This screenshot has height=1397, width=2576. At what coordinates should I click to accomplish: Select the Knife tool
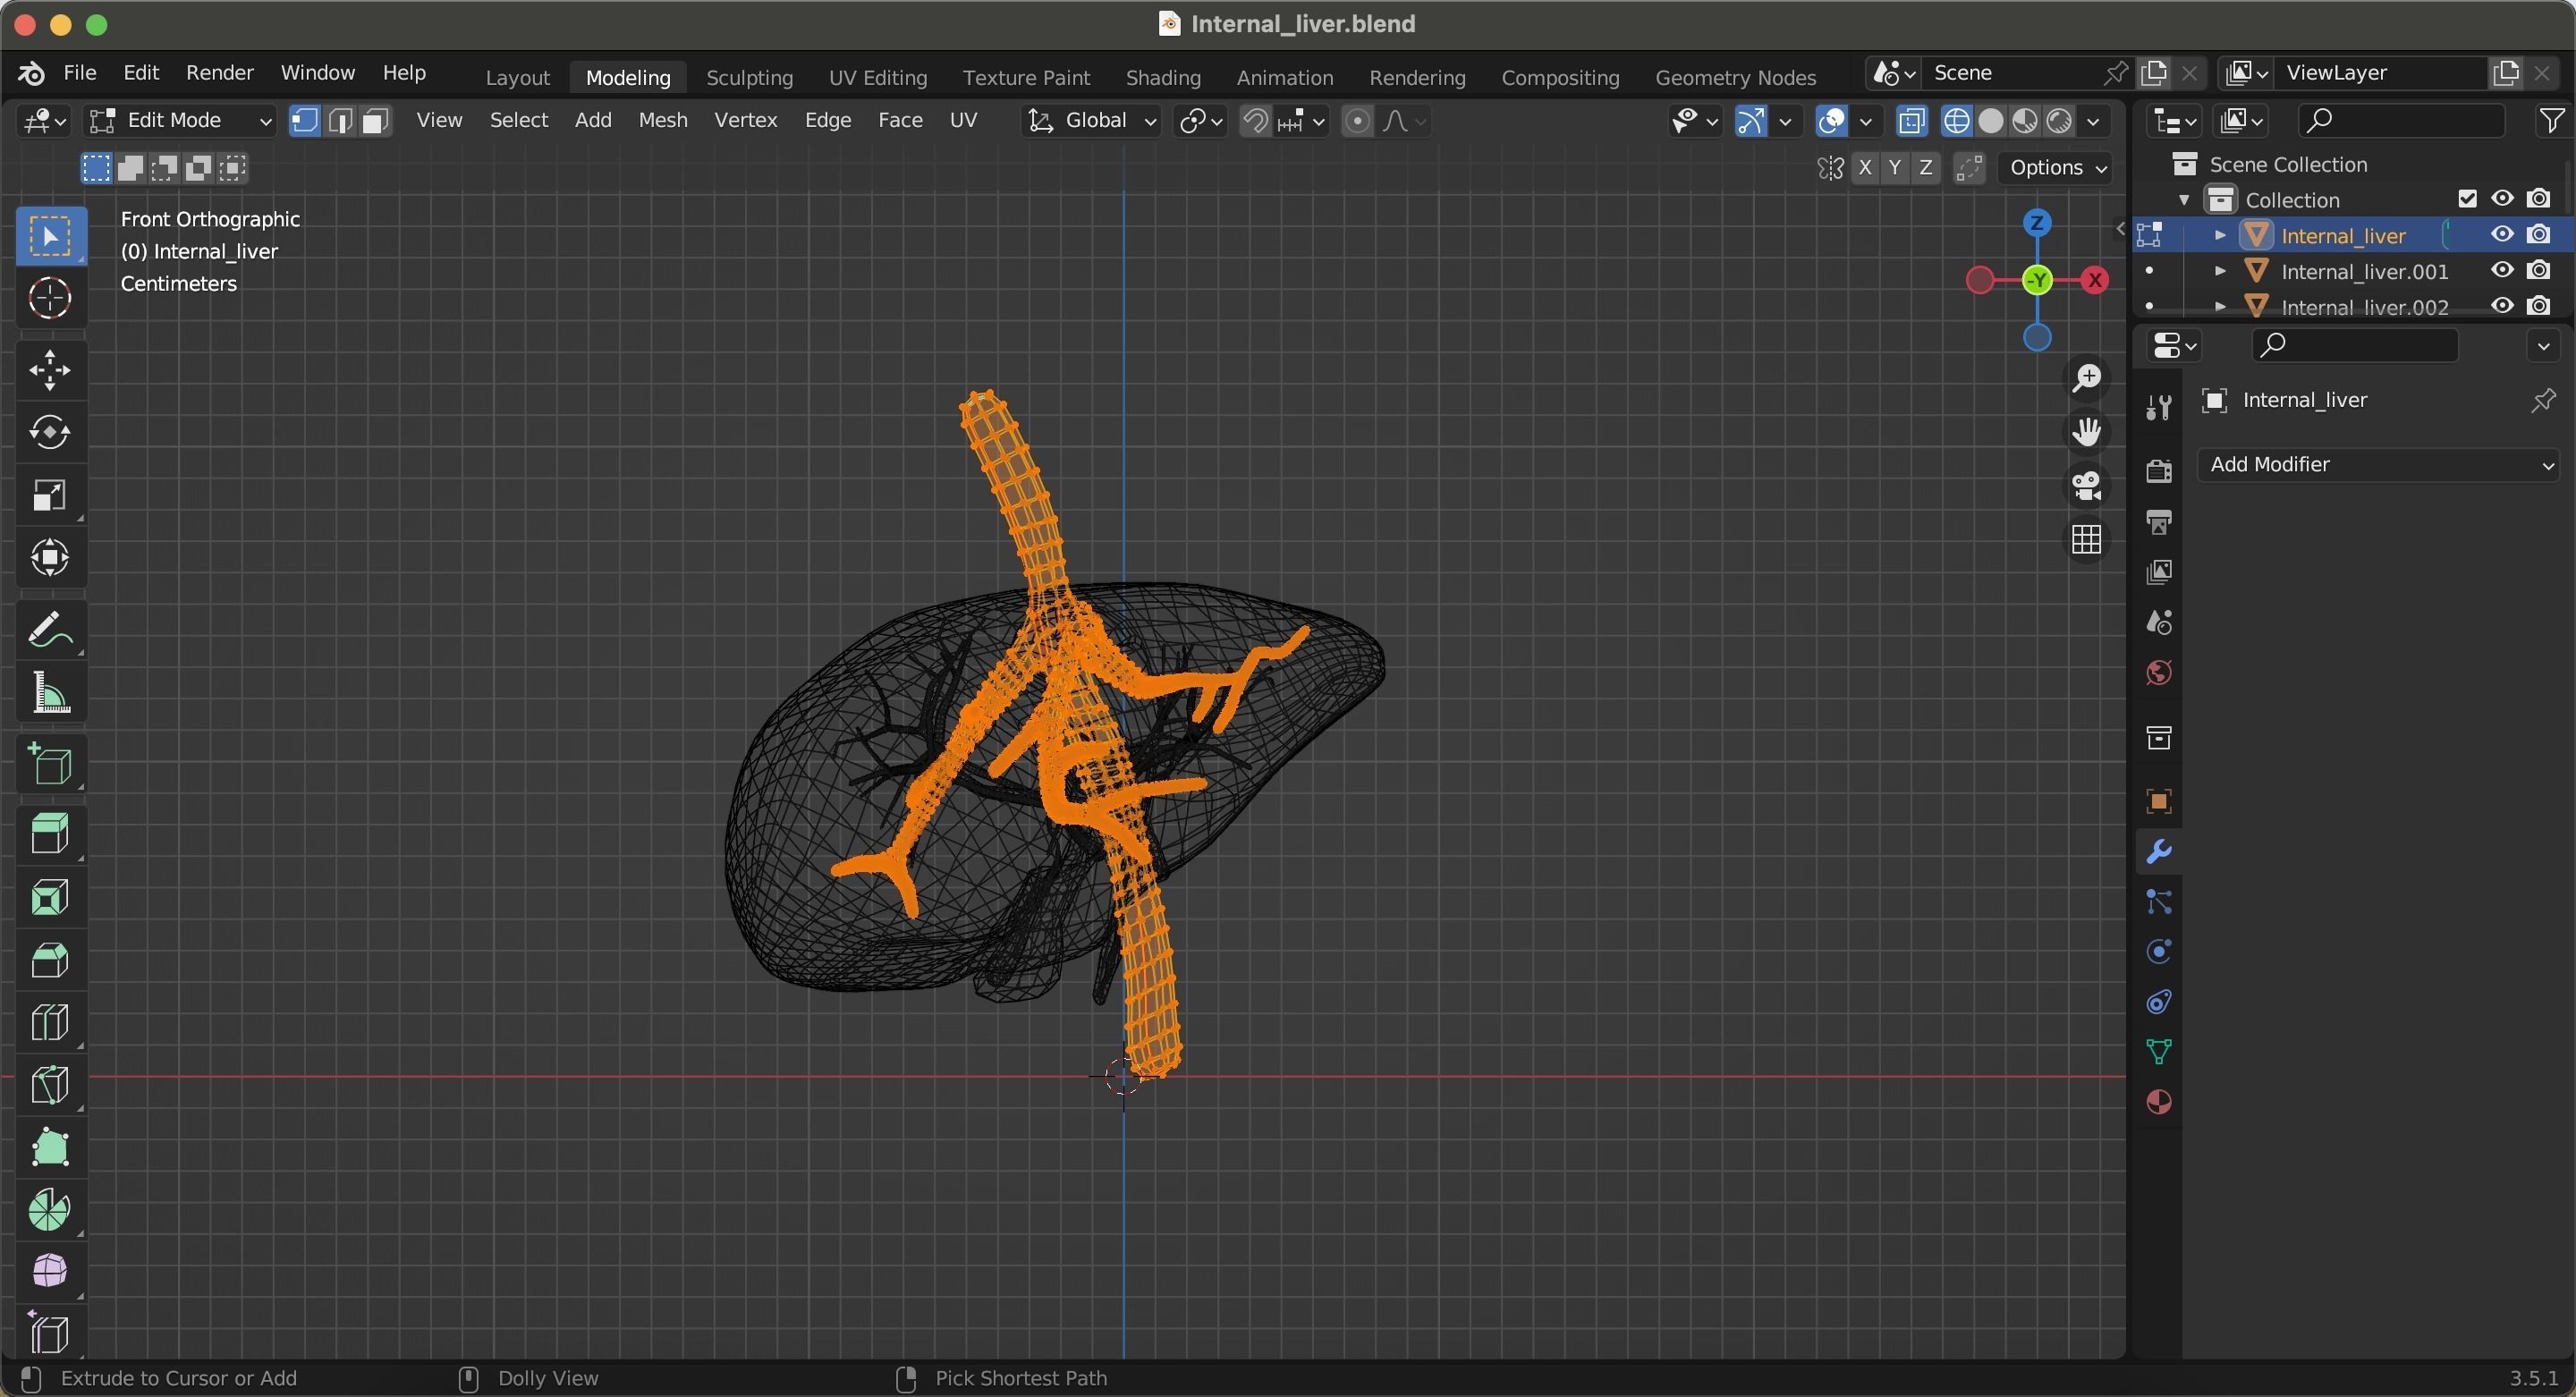[x=50, y=1085]
